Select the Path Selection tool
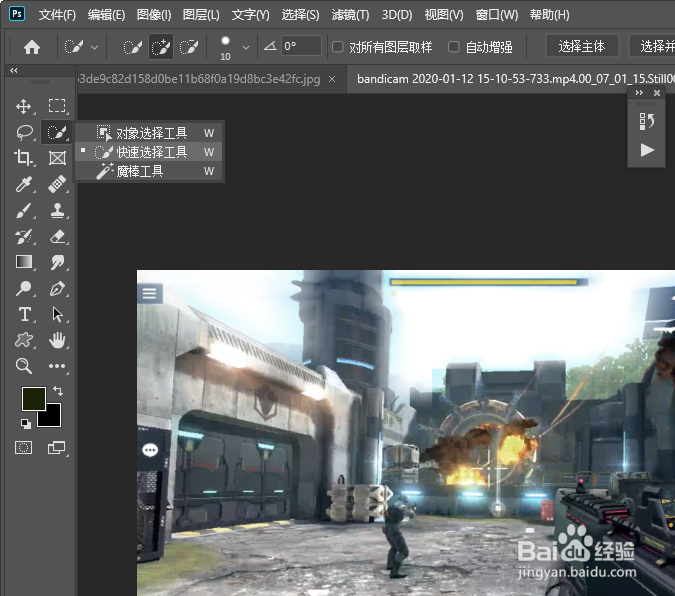Image resolution: width=675 pixels, height=596 pixels. [57, 314]
